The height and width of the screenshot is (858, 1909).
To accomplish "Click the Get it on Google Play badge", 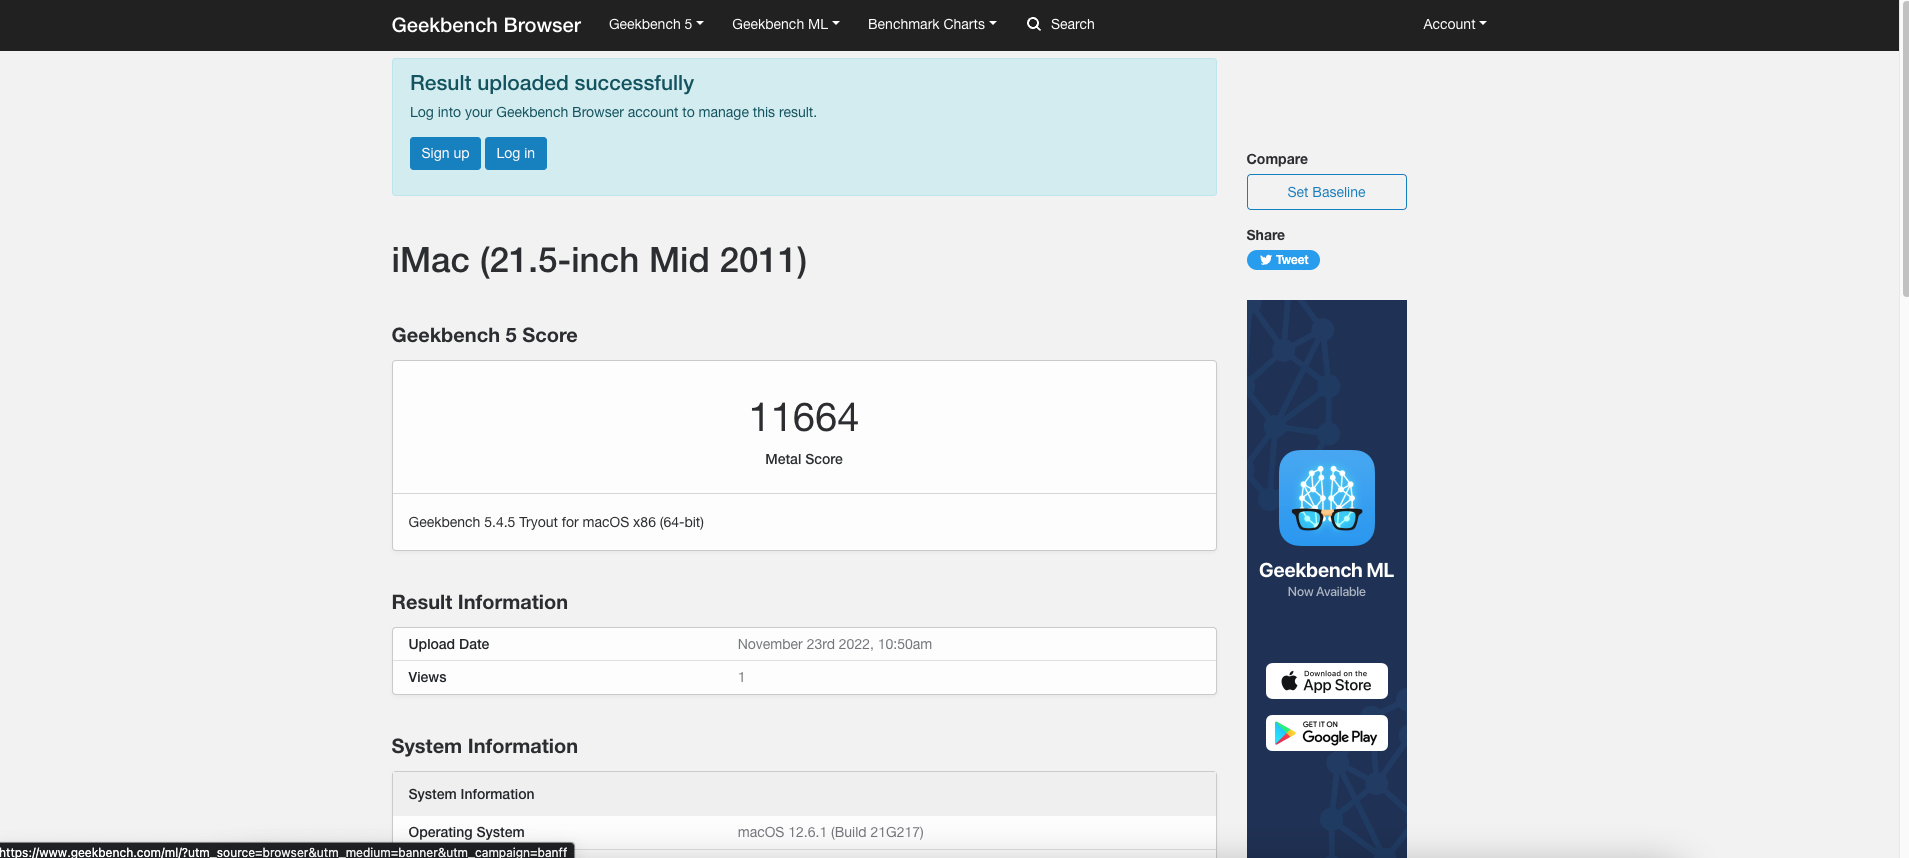I will pyautogui.click(x=1326, y=733).
